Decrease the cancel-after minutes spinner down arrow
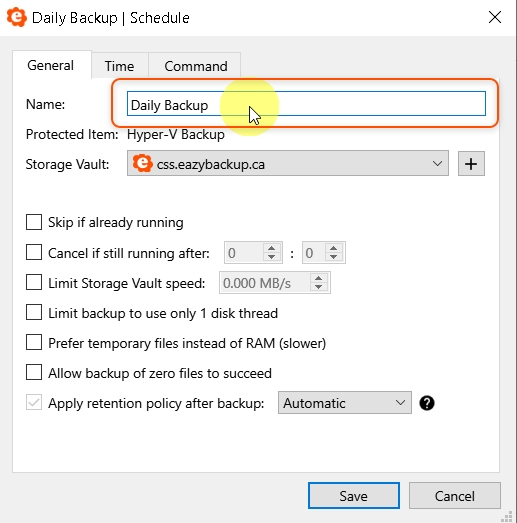Screen dimensions: 517x523 (x=334, y=256)
